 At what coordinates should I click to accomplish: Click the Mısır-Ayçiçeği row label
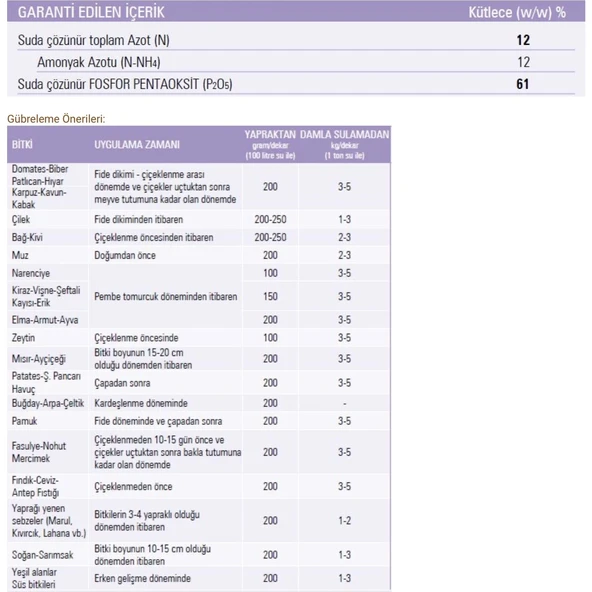(39, 359)
